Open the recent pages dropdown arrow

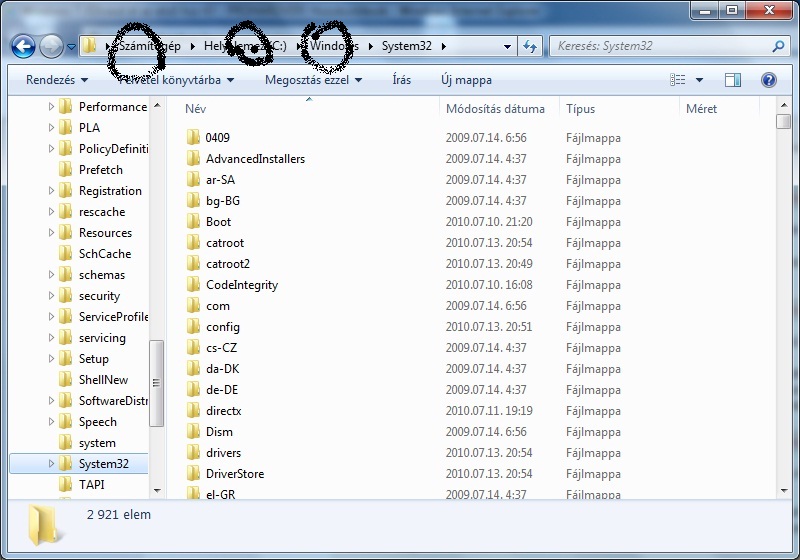(71, 47)
